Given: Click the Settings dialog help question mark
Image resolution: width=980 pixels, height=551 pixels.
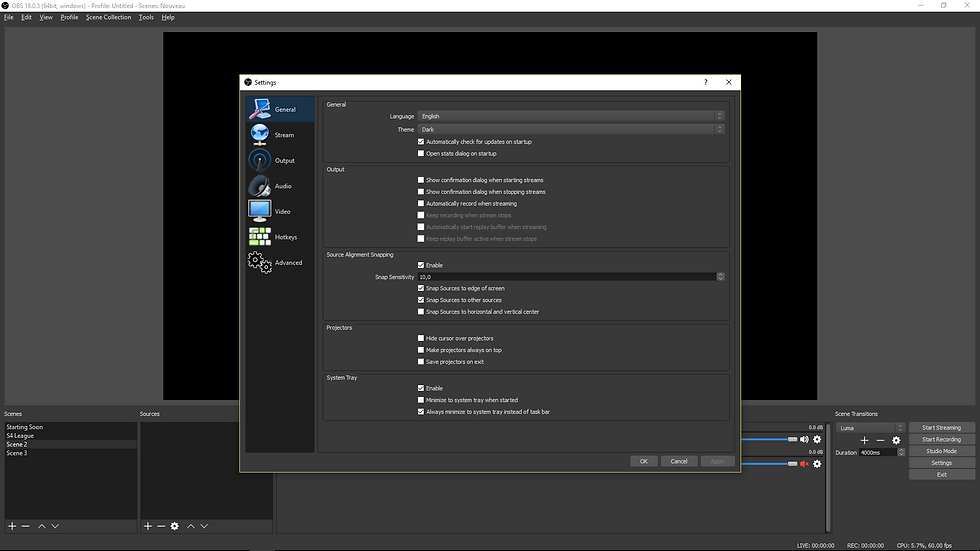Looking at the screenshot, I should (706, 82).
